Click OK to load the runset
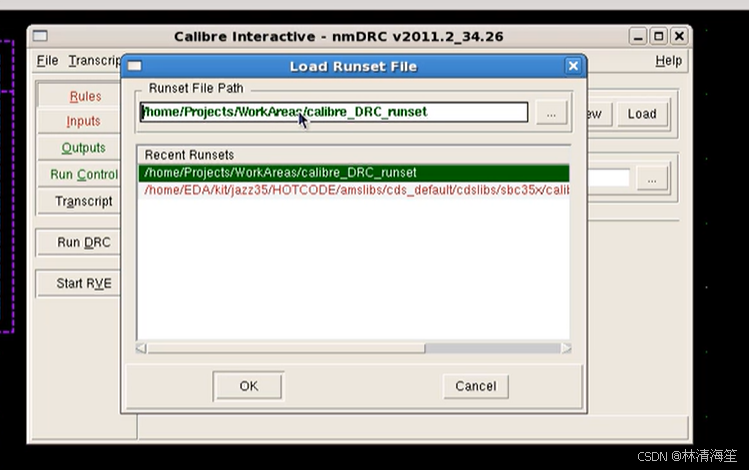Image resolution: width=749 pixels, height=470 pixels. pyautogui.click(x=248, y=386)
